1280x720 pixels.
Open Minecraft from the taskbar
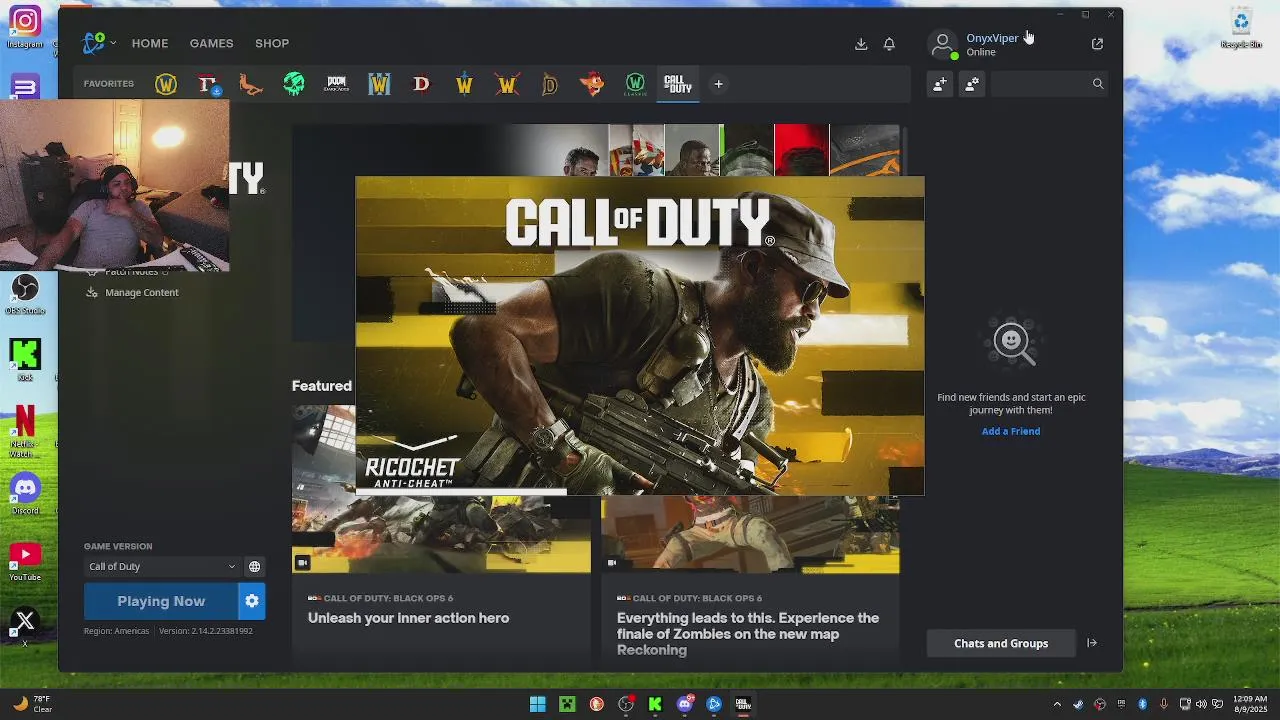click(x=567, y=704)
